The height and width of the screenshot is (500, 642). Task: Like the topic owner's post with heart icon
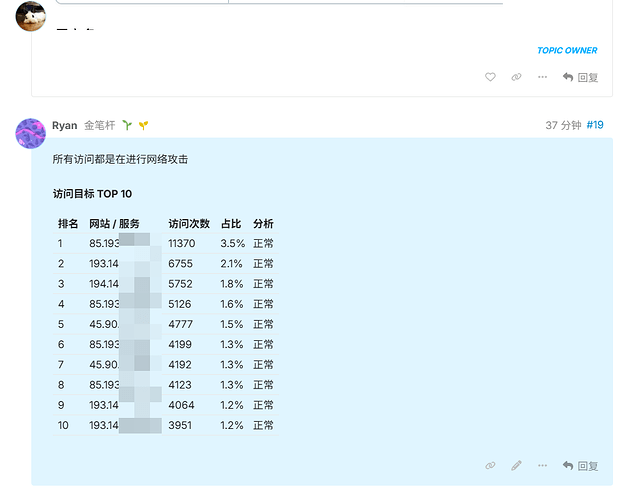point(490,77)
